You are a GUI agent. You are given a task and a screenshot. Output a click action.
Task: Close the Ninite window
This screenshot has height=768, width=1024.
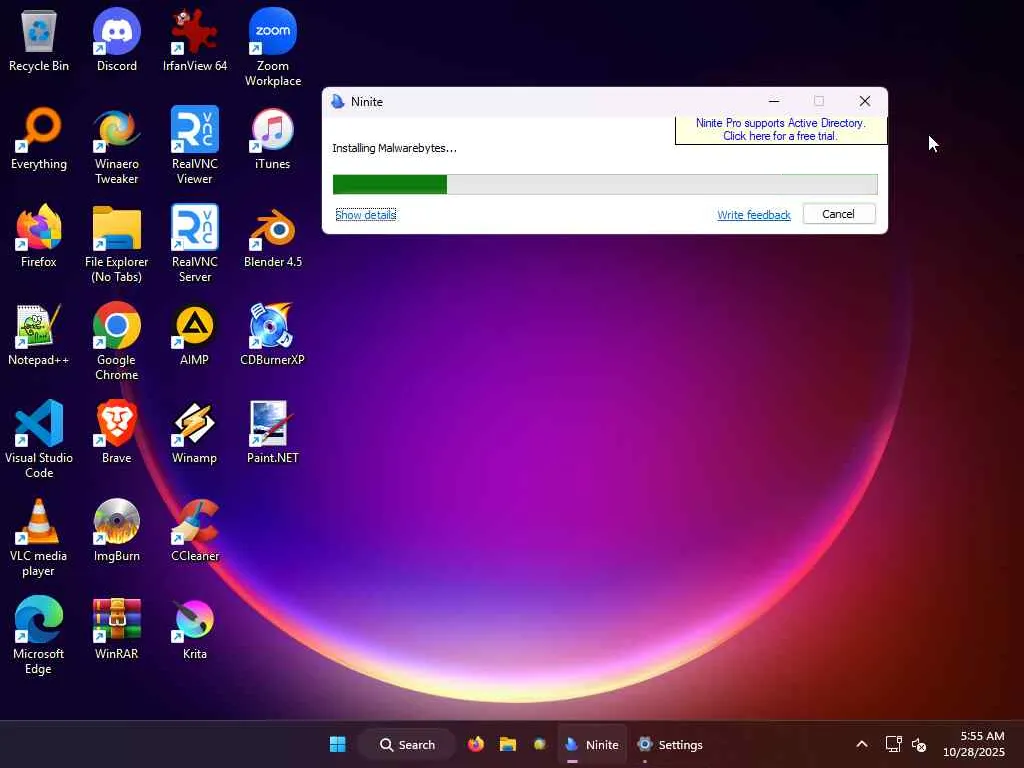click(865, 101)
